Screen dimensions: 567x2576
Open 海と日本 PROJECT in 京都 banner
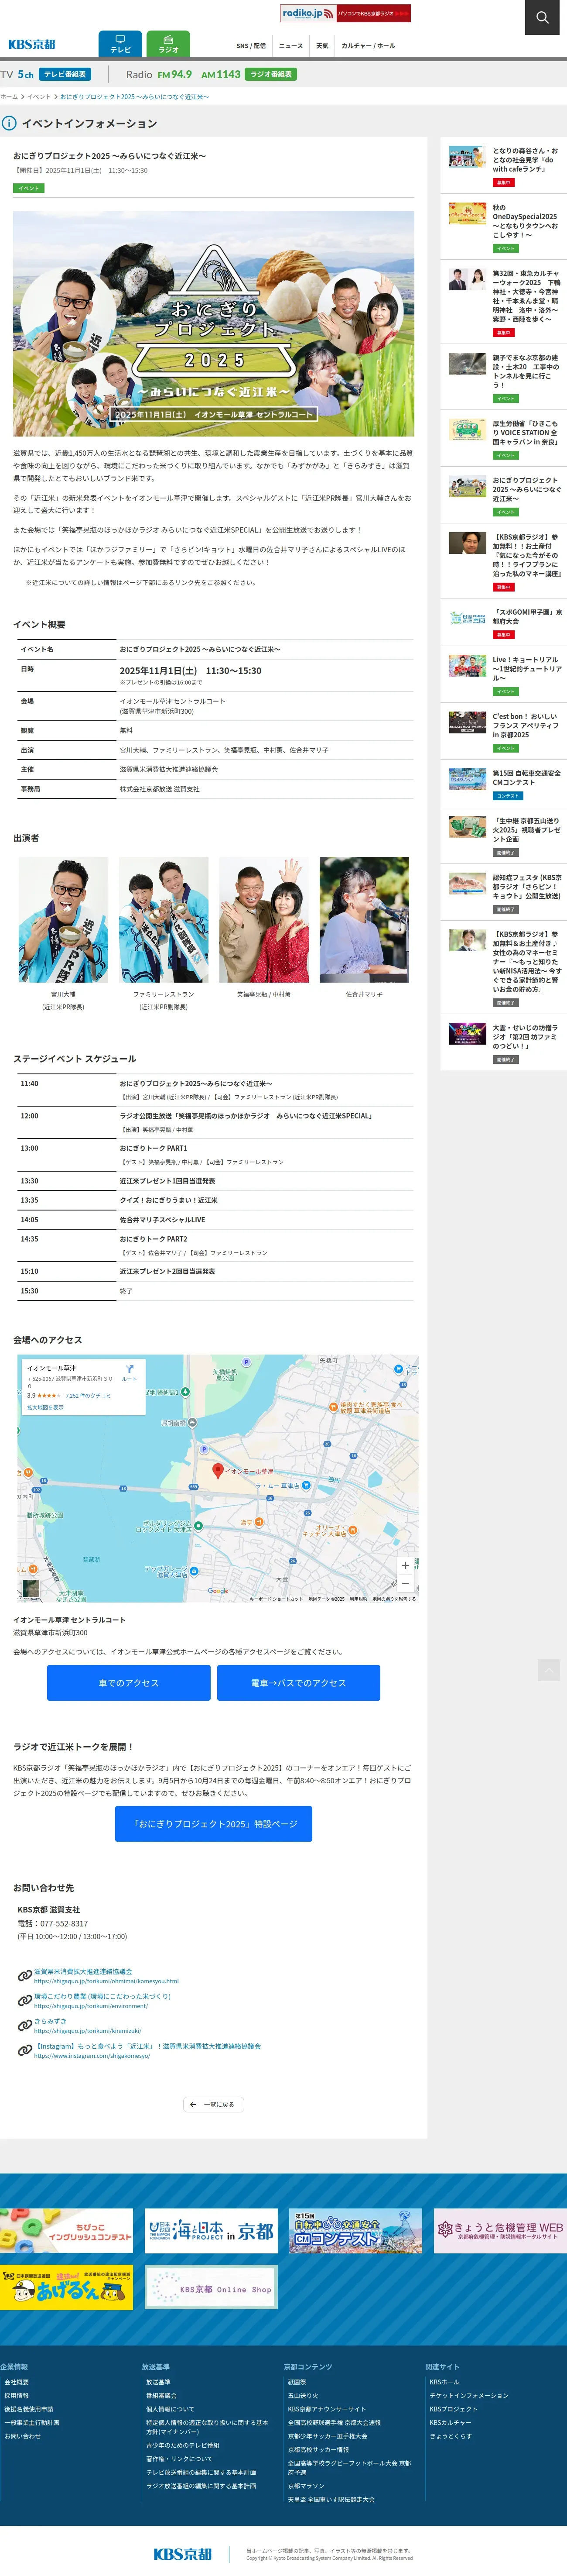[x=211, y=2231]
